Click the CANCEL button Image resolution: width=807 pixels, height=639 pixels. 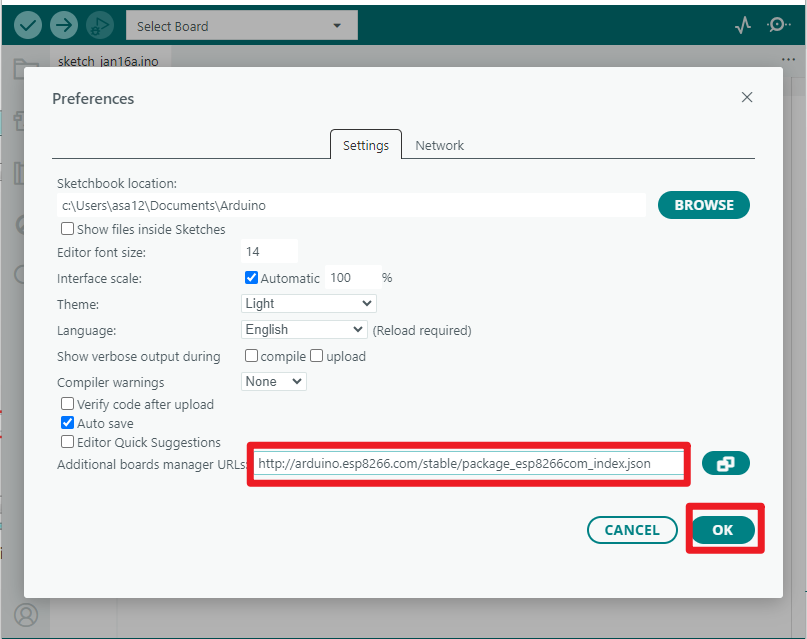[632, 530]
